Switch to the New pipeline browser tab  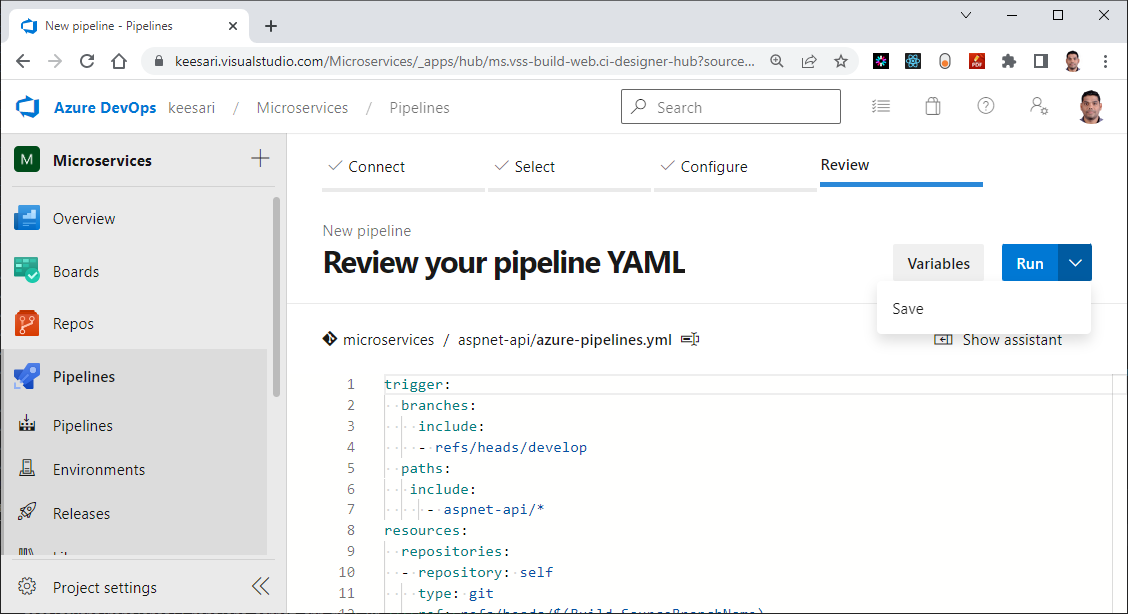tap(129, 26)
